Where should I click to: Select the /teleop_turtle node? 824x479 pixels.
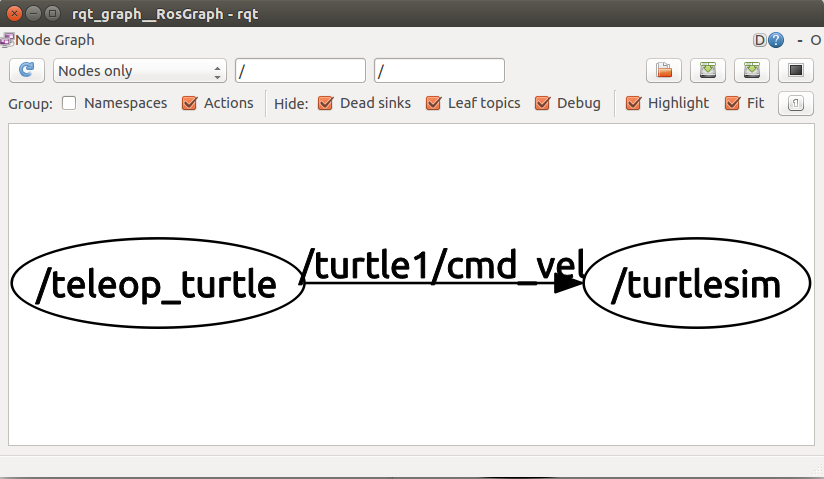[158, 283]
